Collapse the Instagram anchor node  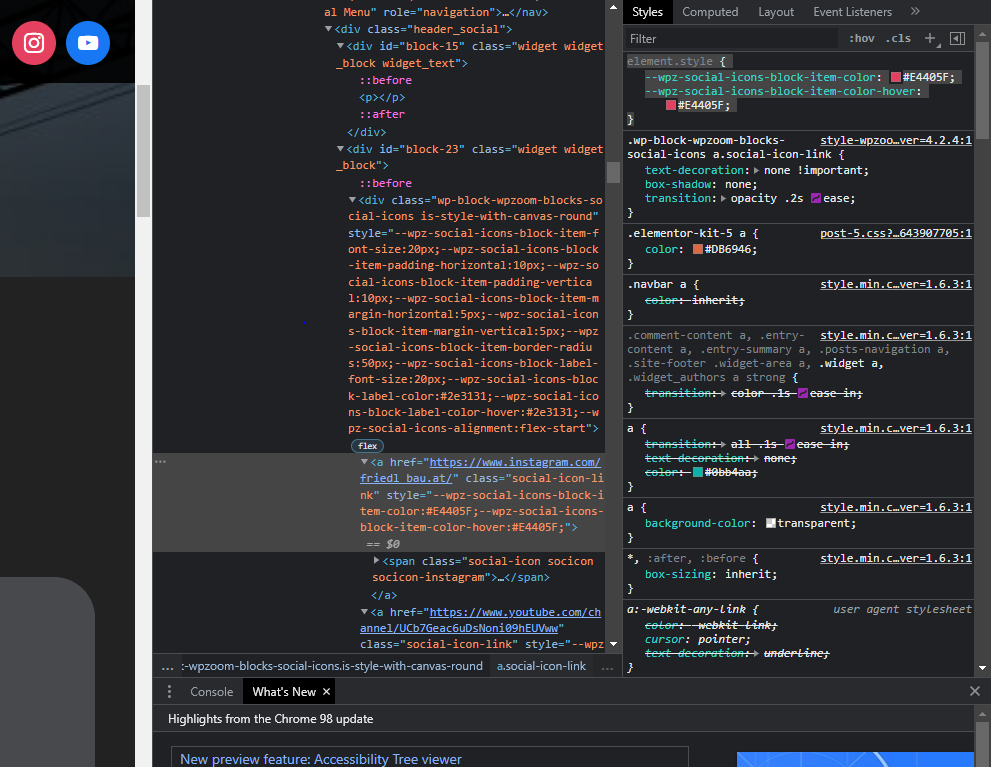[x=364, y=462]
